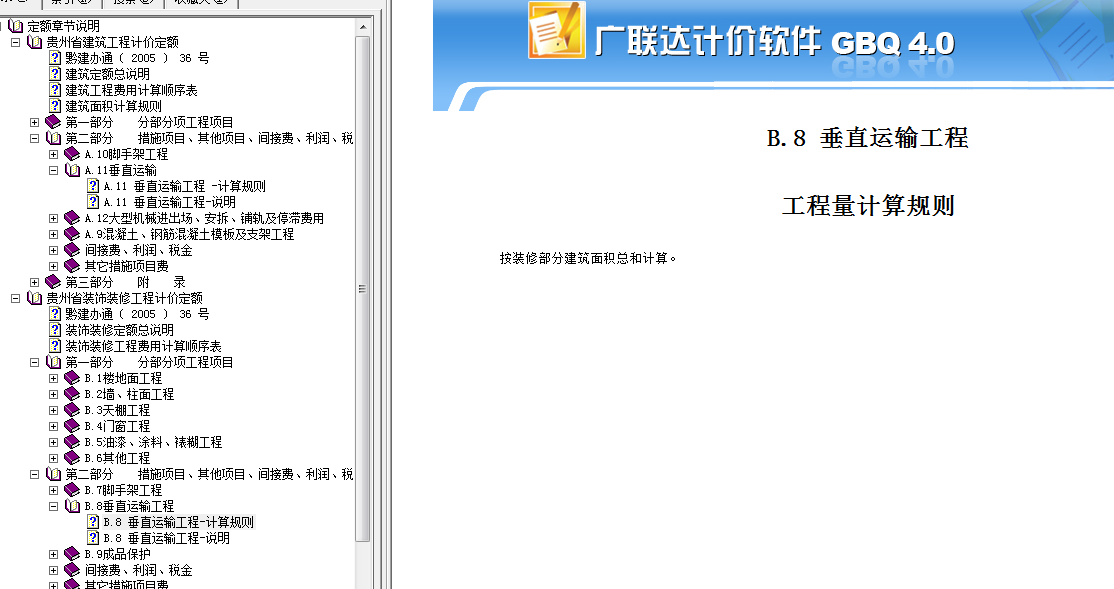Screen dimensions: 1114x589
Task: Click the page icon of A.11 垂直运输工程 -计算规则
Action: click(93, 186)
